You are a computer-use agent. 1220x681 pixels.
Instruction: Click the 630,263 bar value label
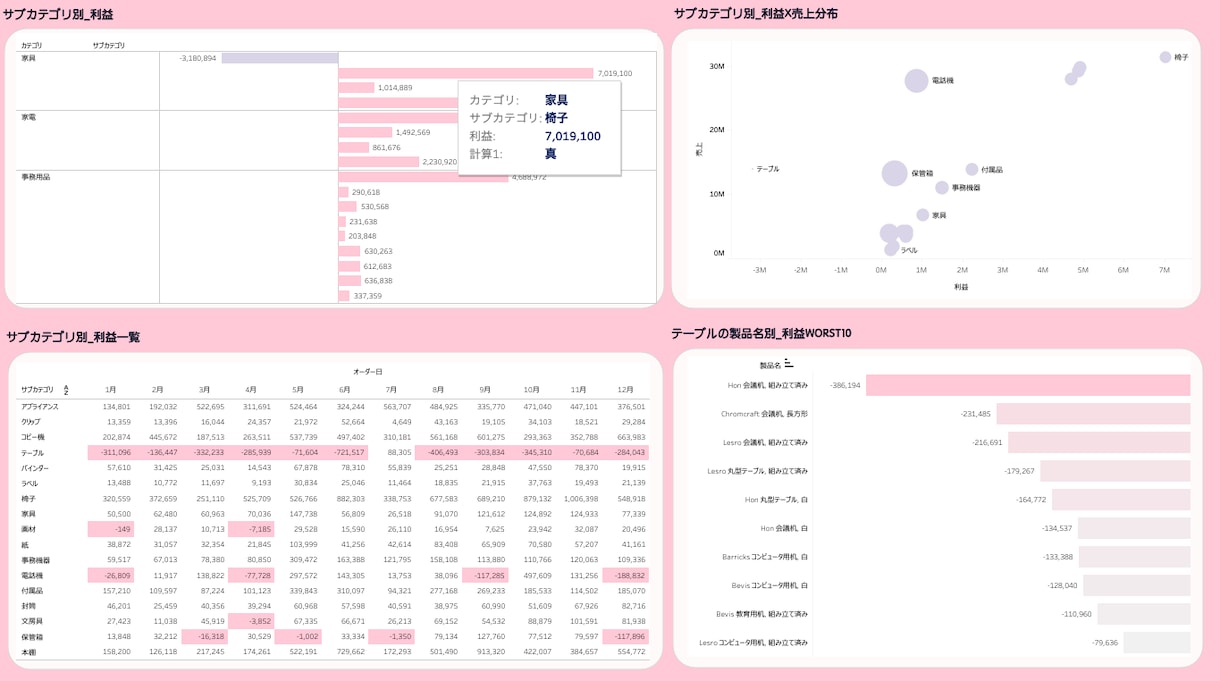[x=379, y=252]
